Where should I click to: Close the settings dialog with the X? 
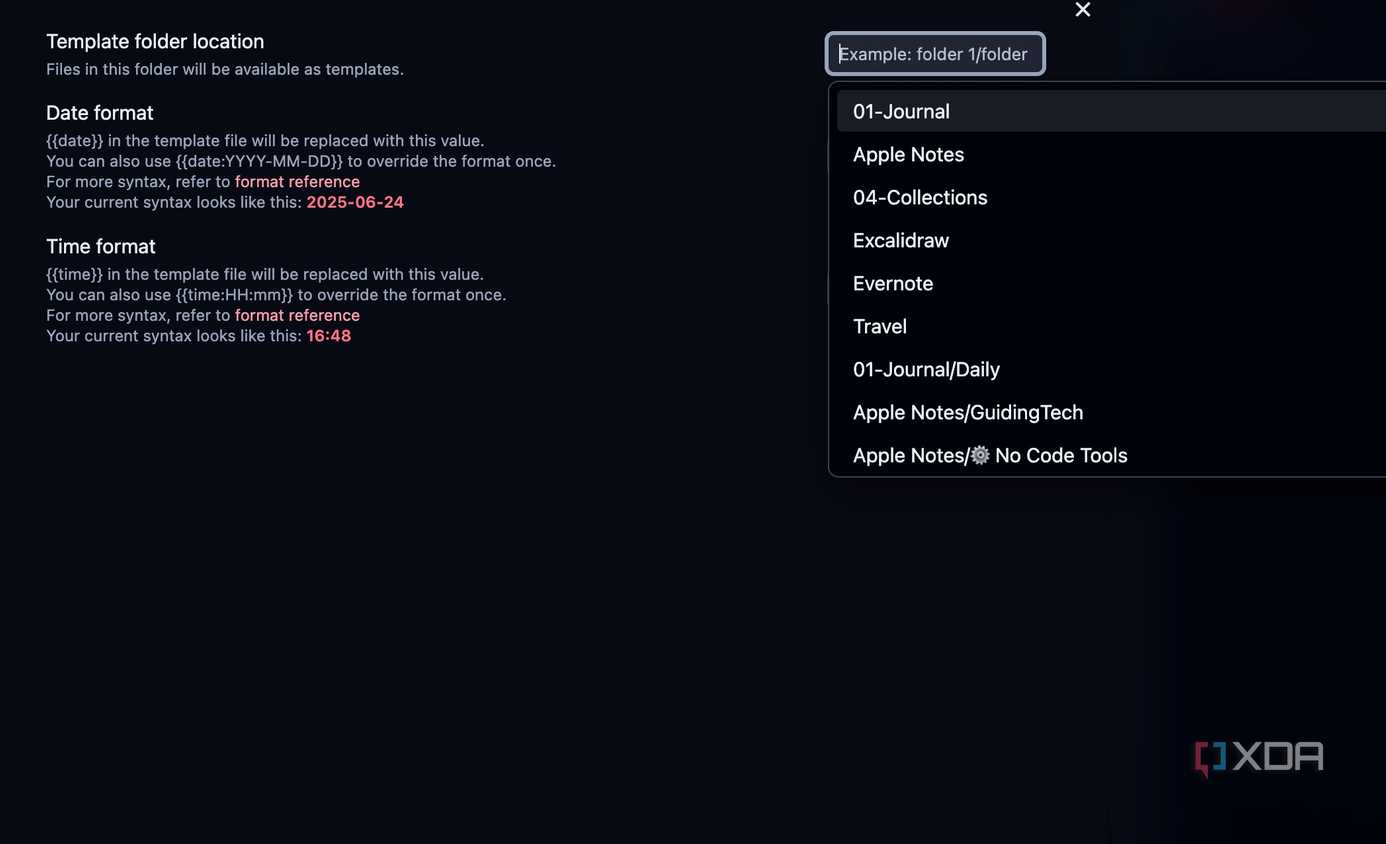coord(1082,10)
